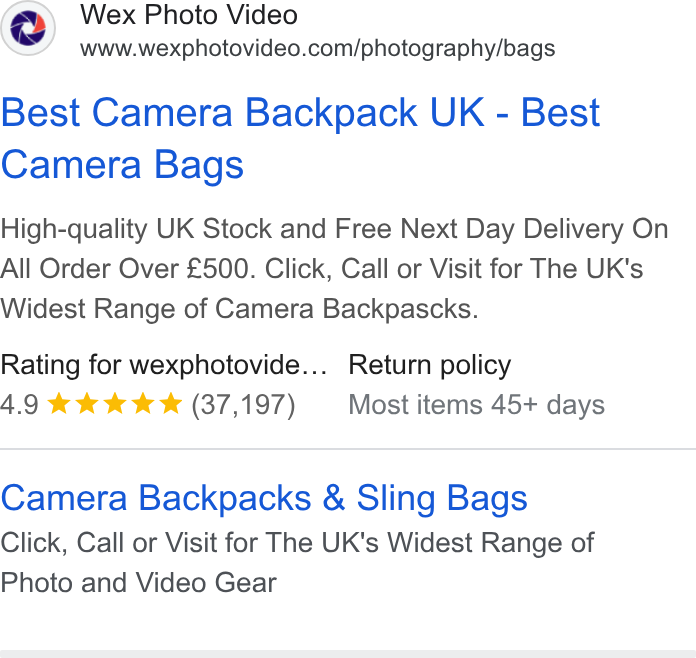Click the 4.9 rating score
Image resolution: width=696 pixels, height=658 pixels.
[19, 405]
